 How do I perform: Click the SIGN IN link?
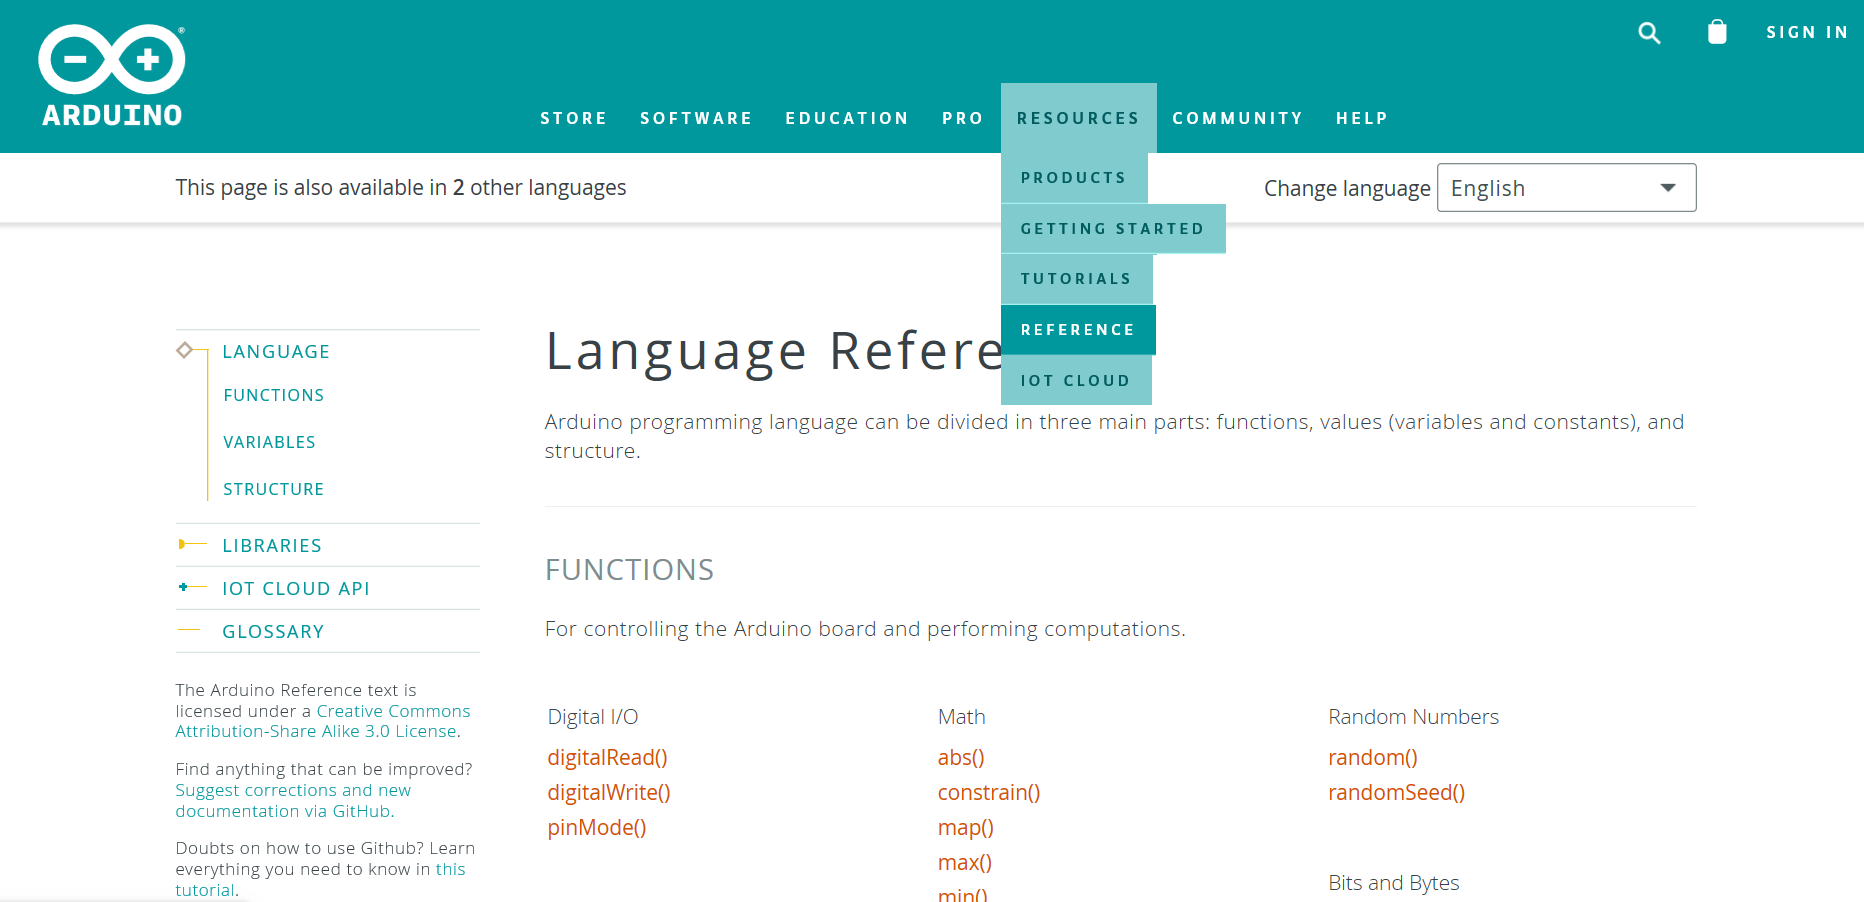point(1807,32)
